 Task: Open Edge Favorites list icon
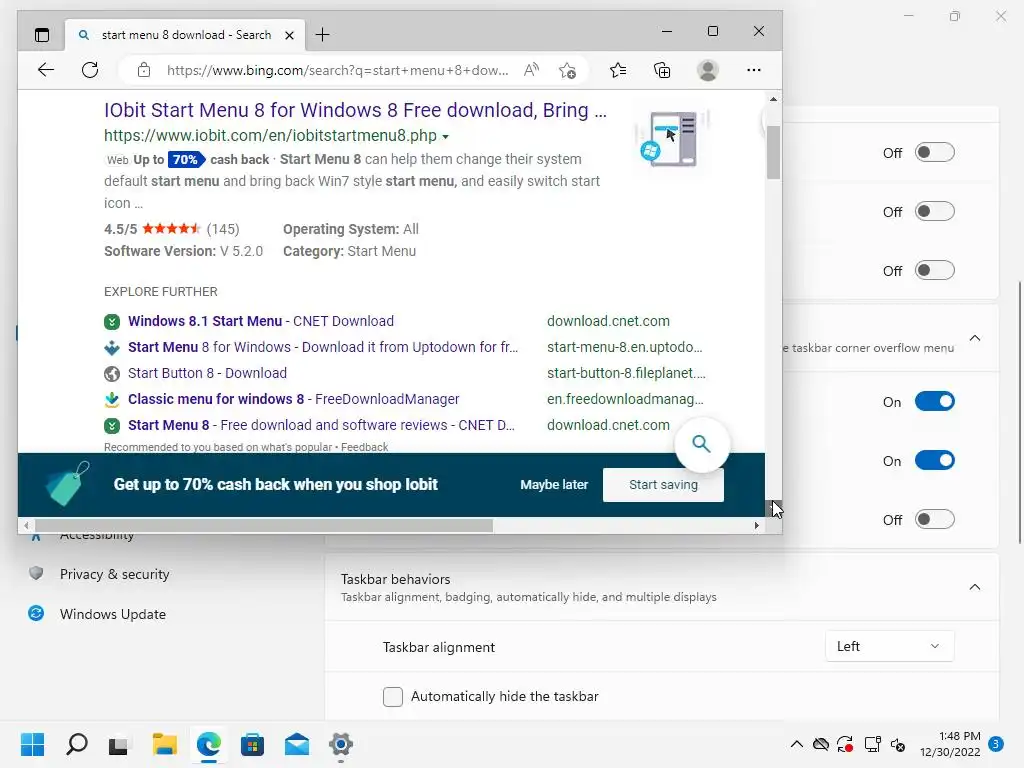point(618,70)
